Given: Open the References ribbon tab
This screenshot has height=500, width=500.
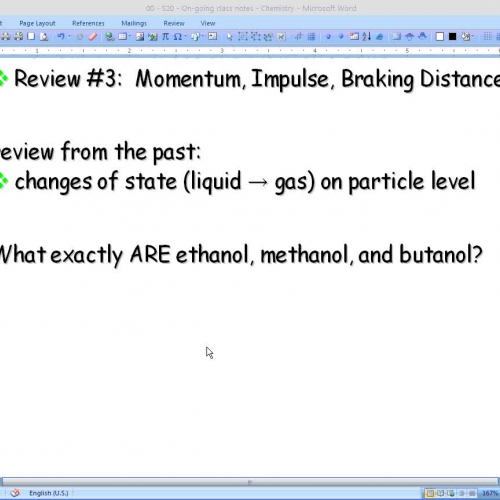Looking at the screenshot, I should 88,23.
